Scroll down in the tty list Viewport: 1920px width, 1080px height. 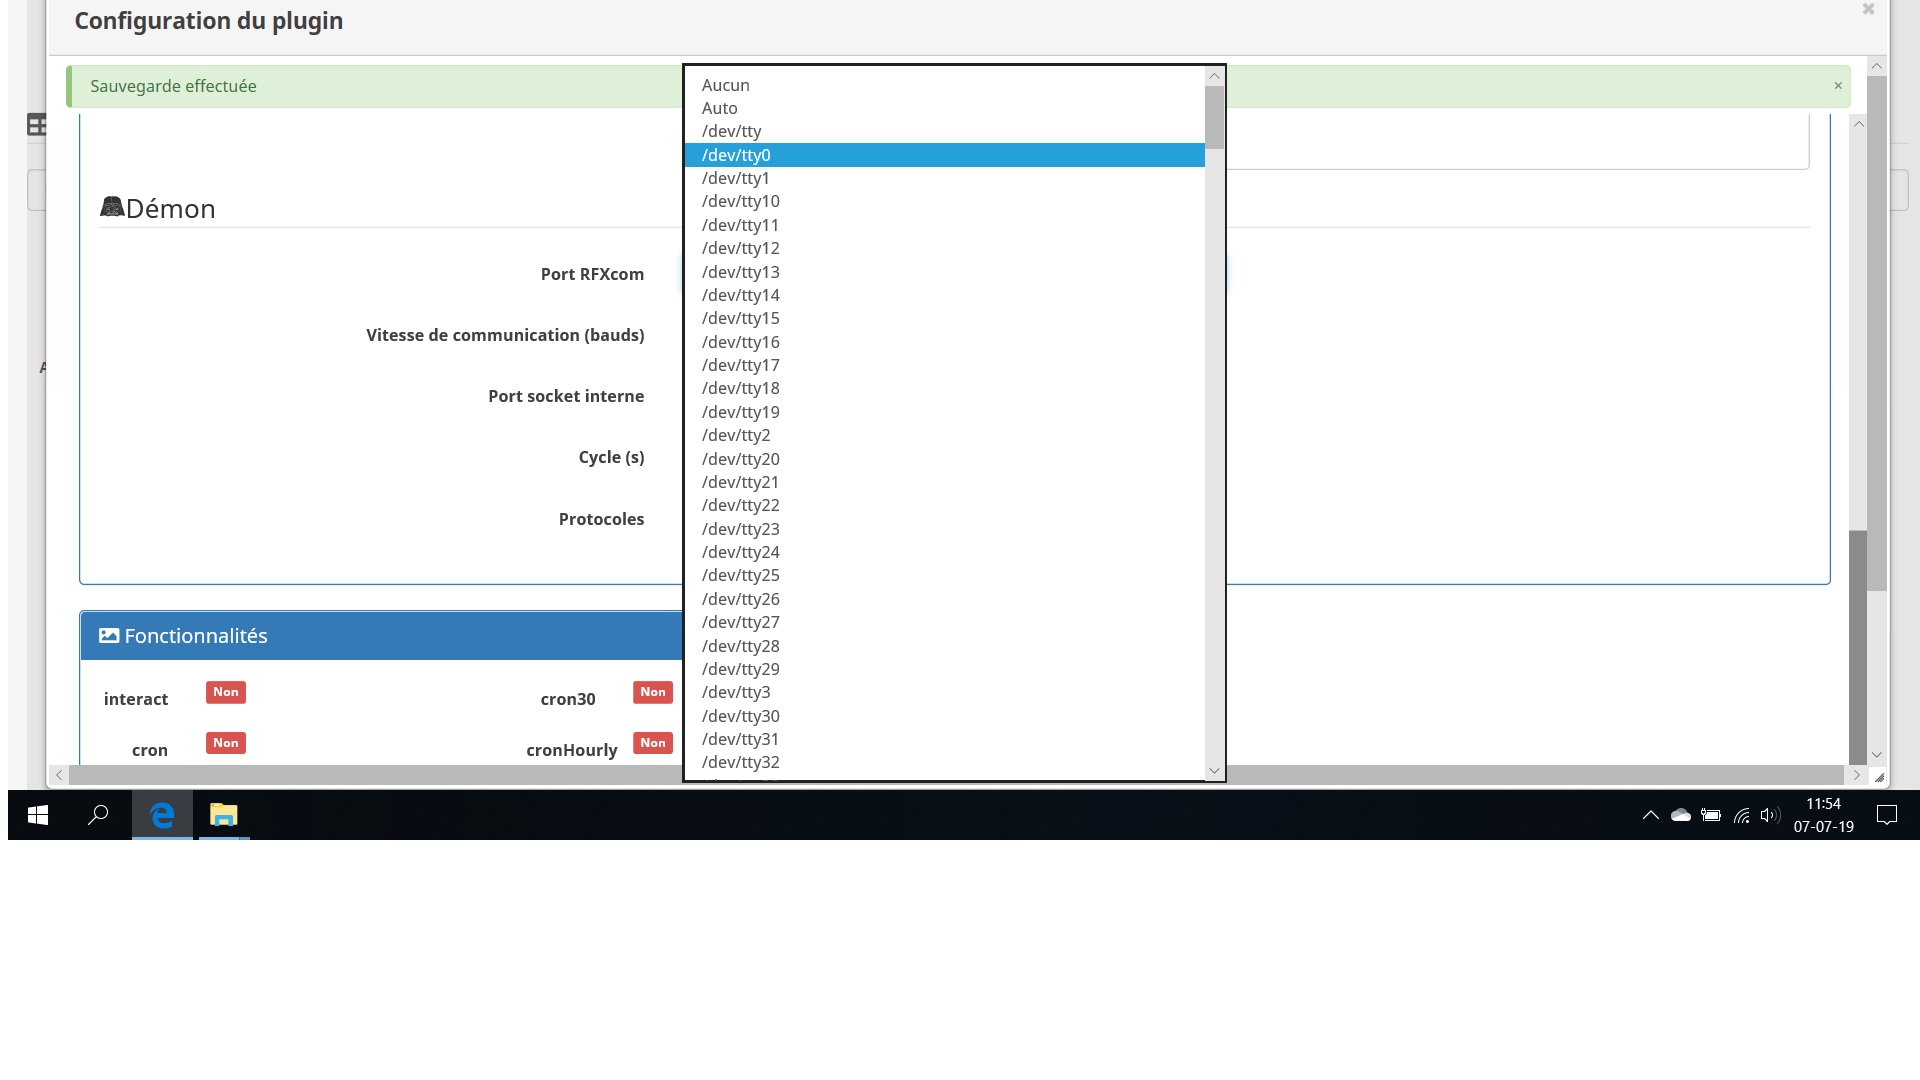(1212, 769)
